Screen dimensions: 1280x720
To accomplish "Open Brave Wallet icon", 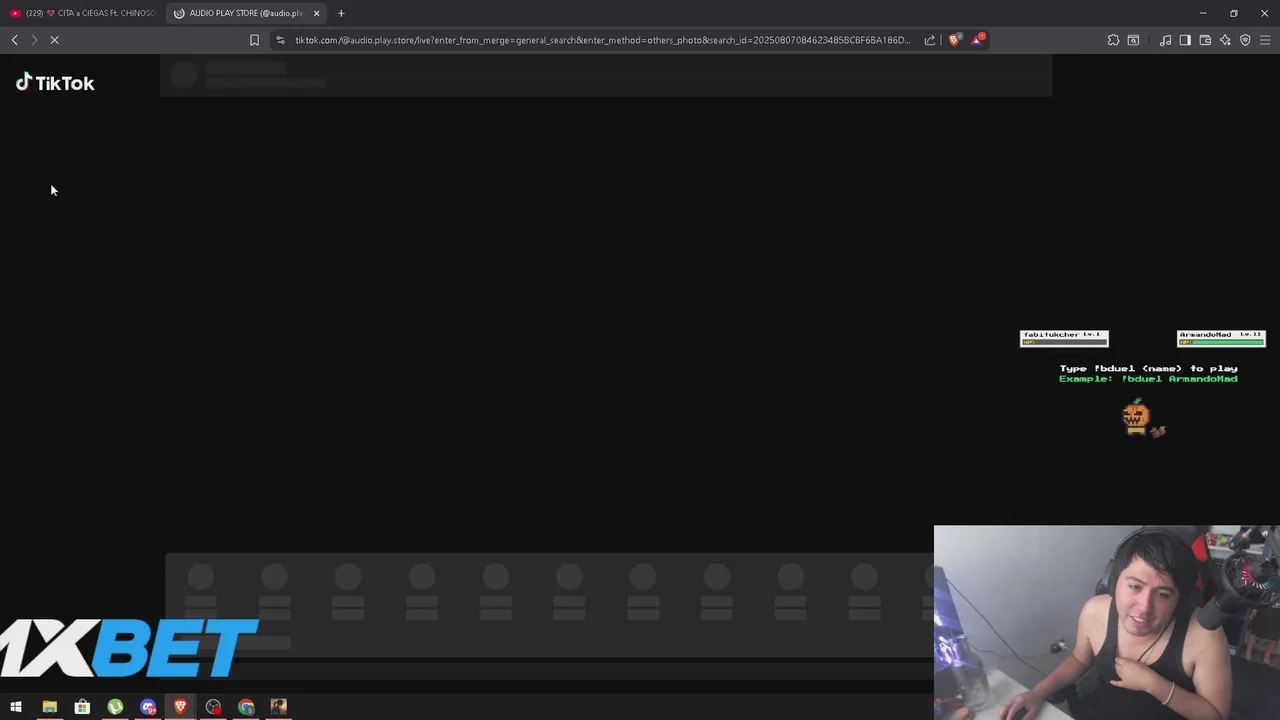I will pos(1205,40).
